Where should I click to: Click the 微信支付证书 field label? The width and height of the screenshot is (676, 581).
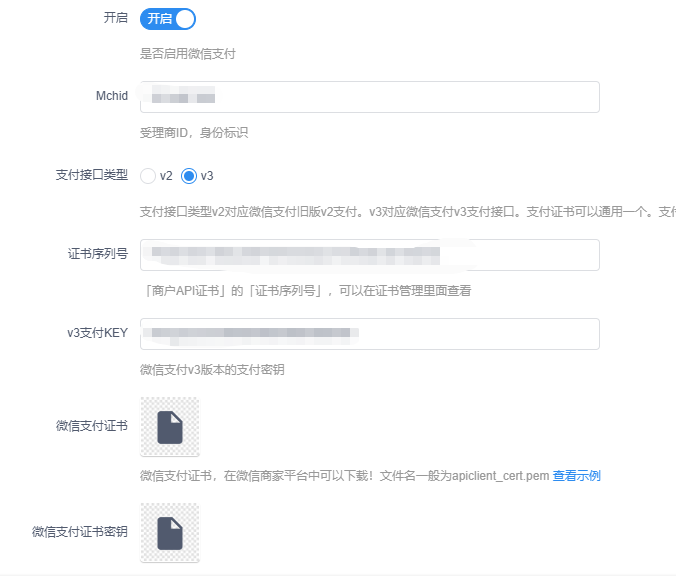(x=91, y=426)
